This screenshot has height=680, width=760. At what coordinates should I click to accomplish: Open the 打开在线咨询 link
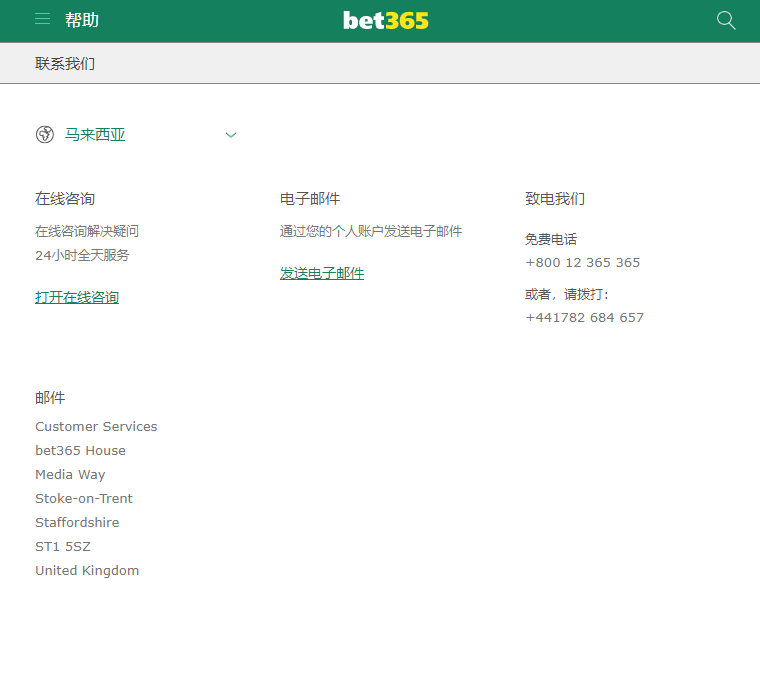tap(77, 297)
